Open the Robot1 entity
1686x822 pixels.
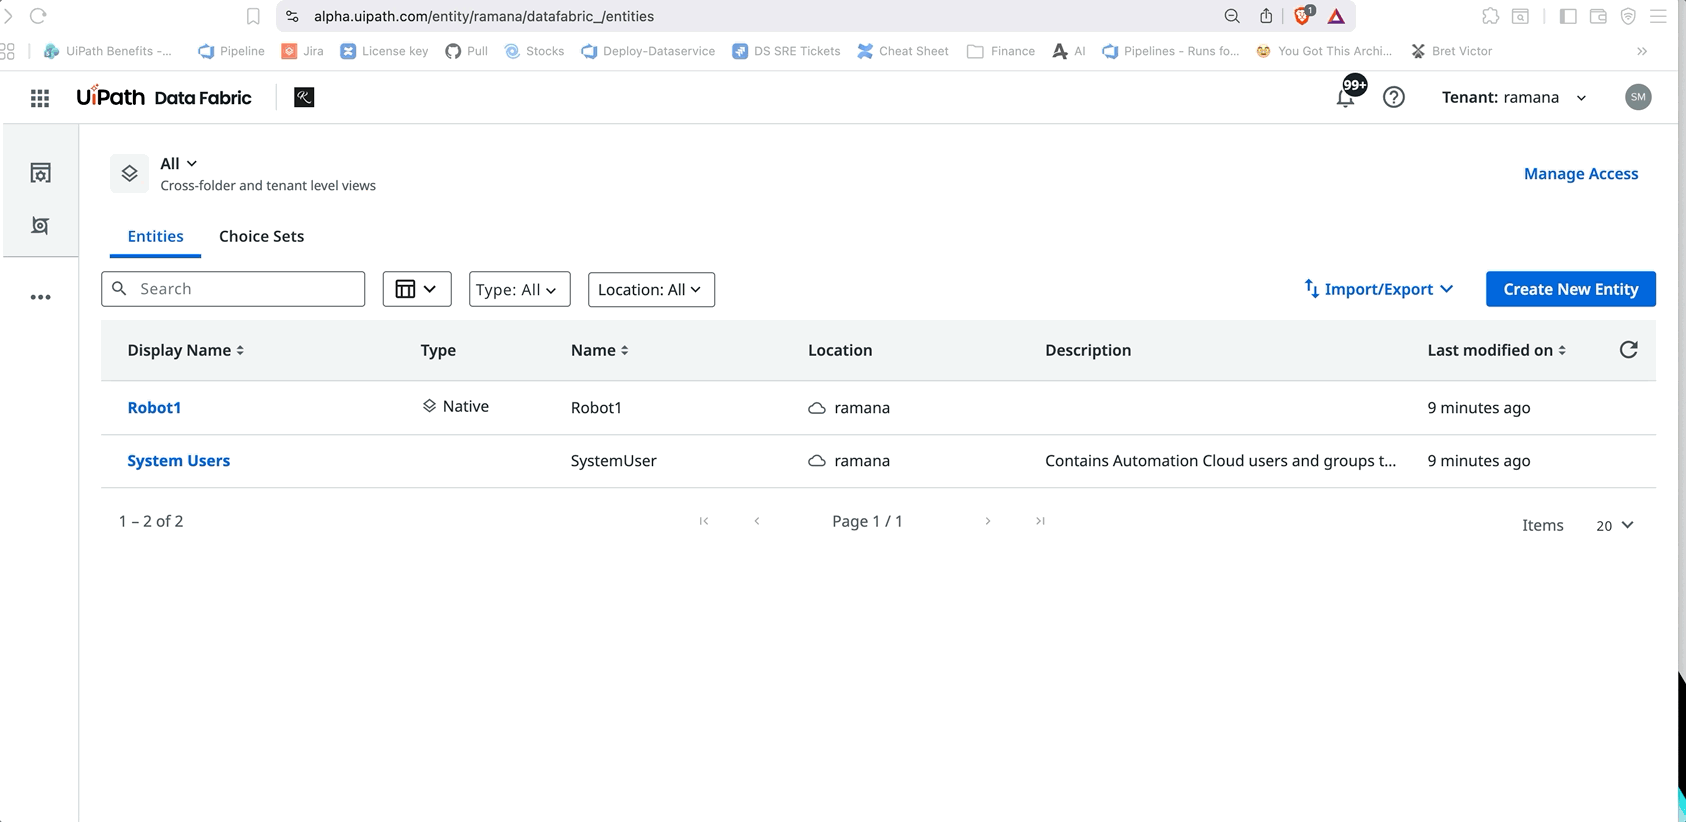click(x=154, y=407)
